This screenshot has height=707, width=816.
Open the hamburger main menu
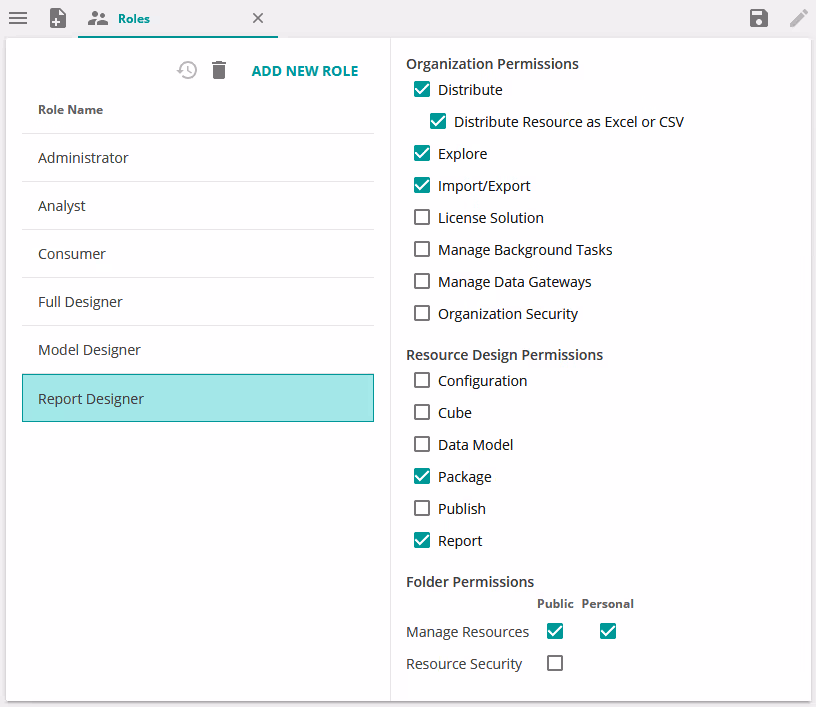click(x=18, y=18)
